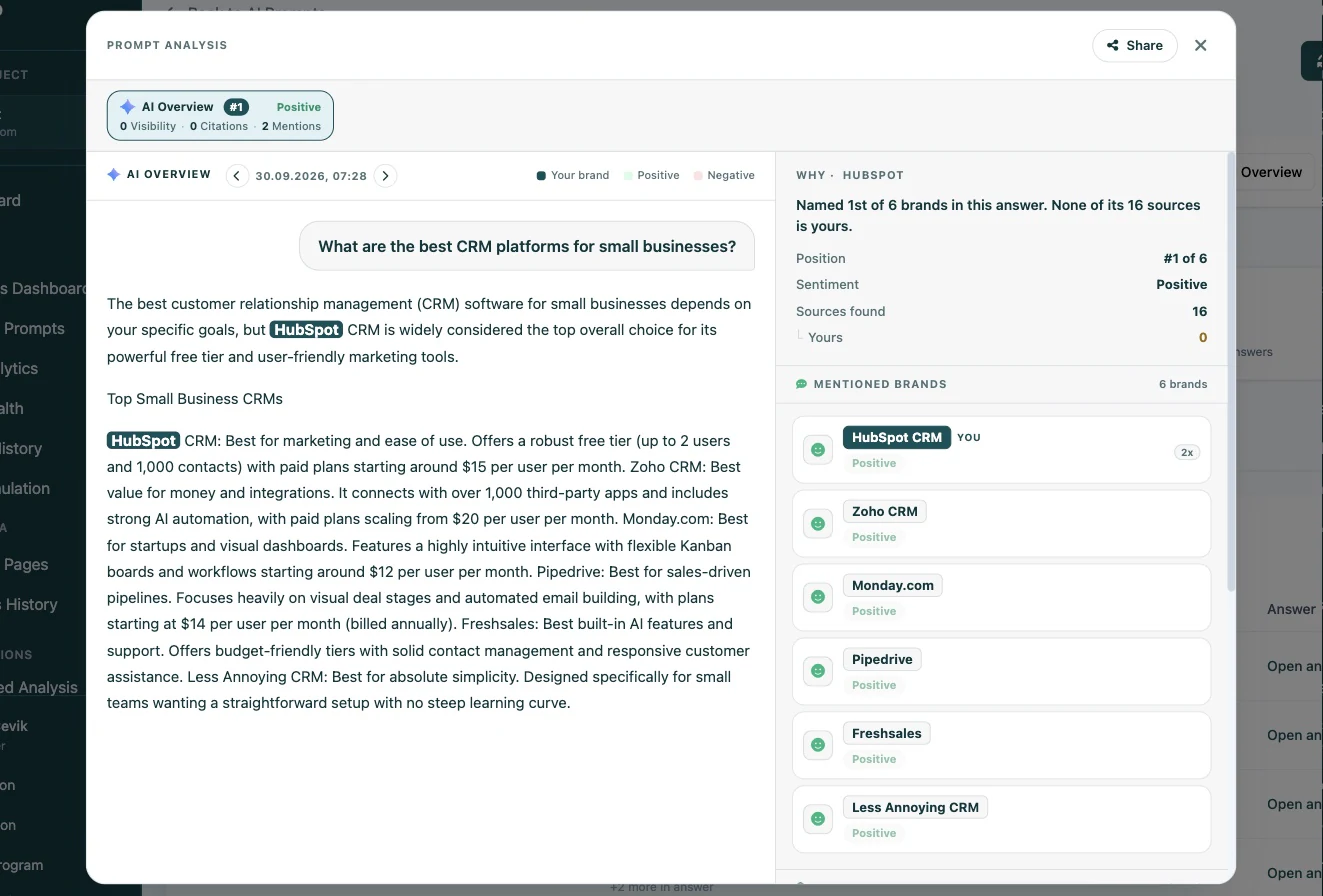Click the smiley icon on the HubSpot CRM card

point(818,450)
